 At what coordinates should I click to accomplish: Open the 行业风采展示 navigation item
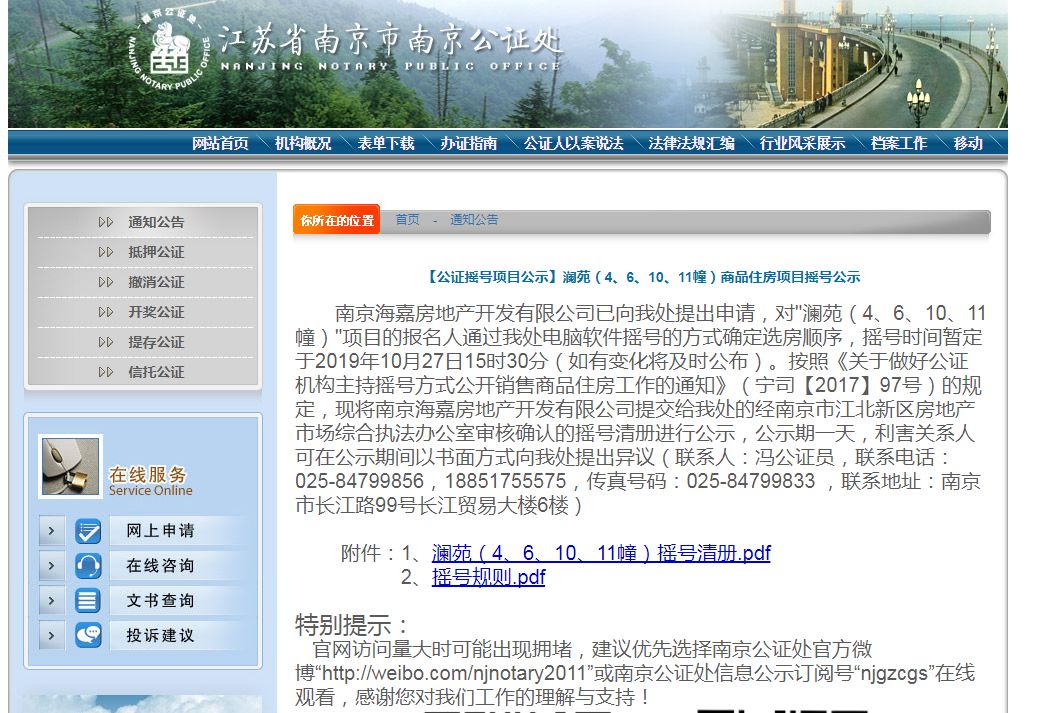[802, 143]
